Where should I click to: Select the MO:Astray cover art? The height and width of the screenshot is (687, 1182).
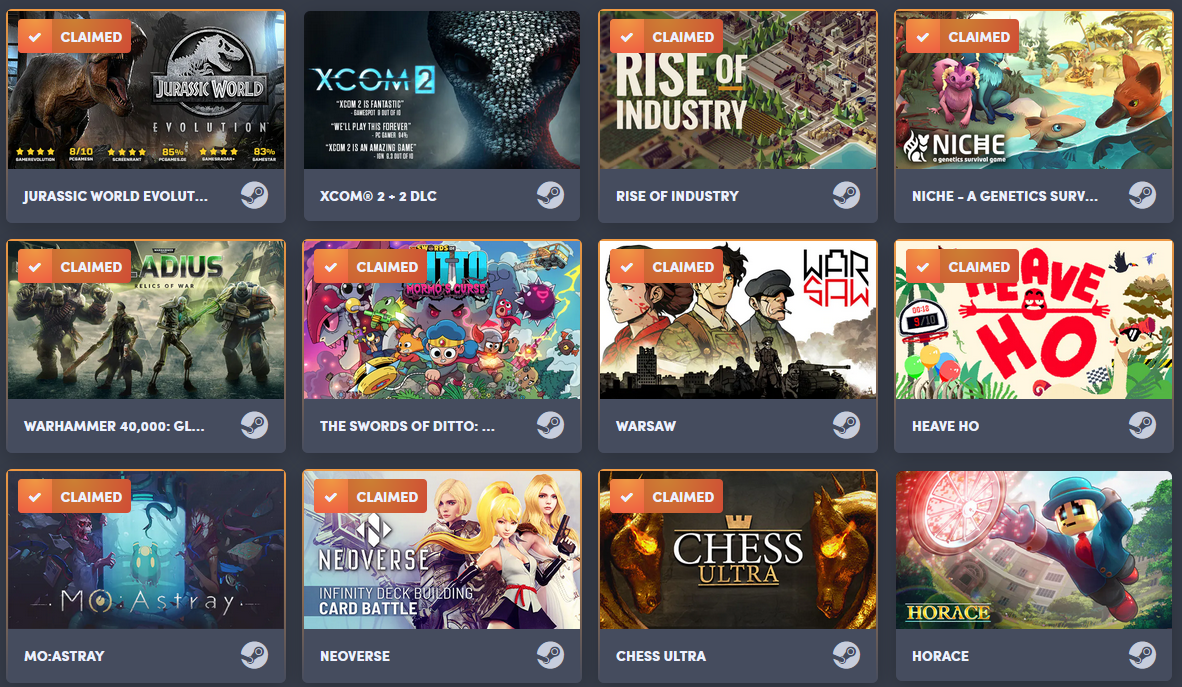[x=145, y=550]
